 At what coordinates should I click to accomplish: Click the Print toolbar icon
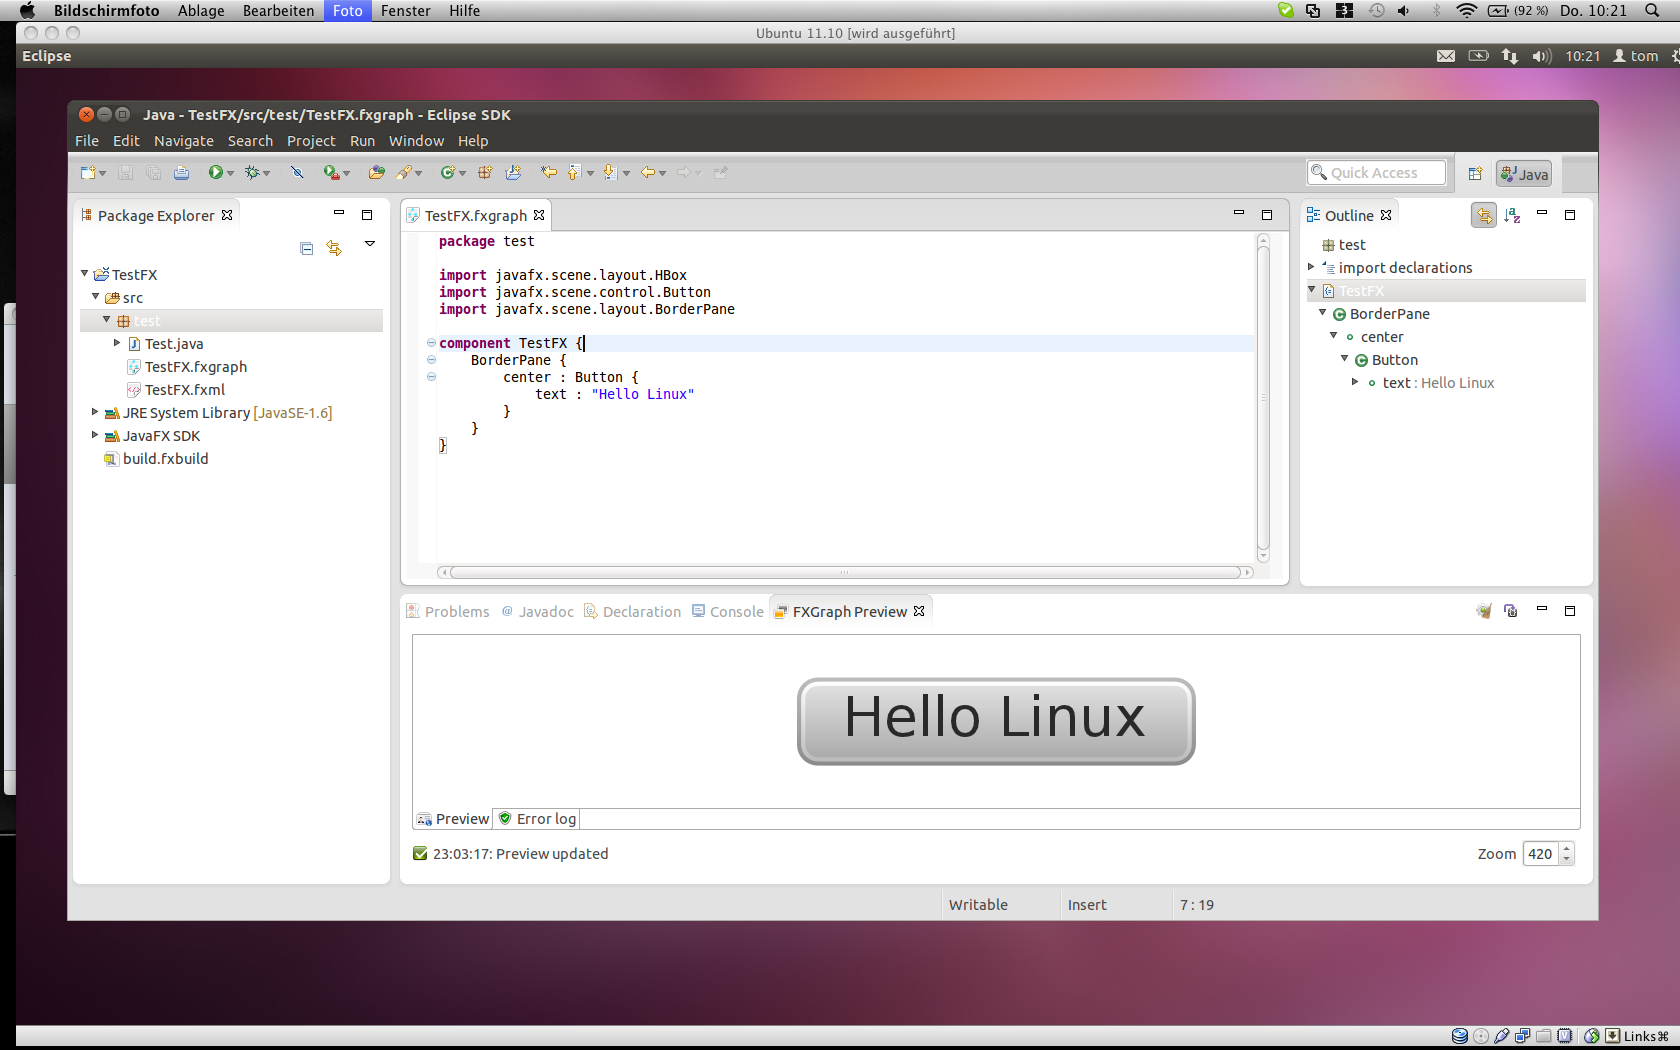181,173
